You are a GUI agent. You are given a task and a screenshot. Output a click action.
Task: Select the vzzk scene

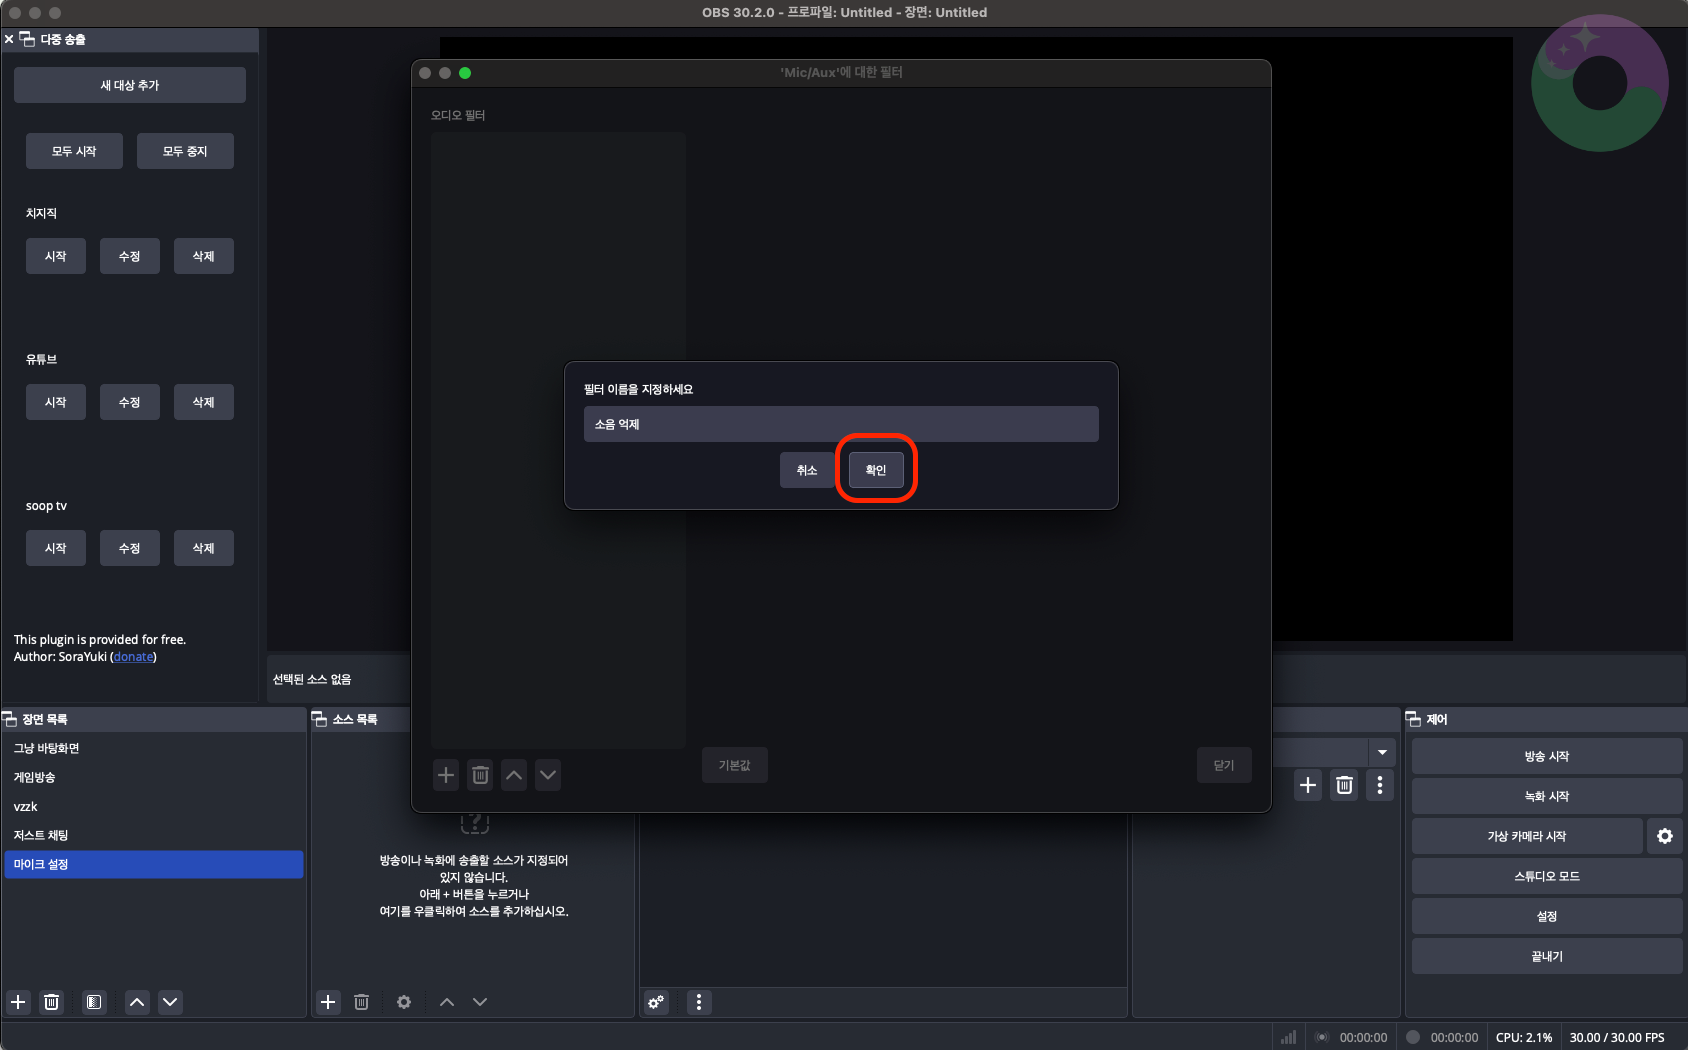154,806
